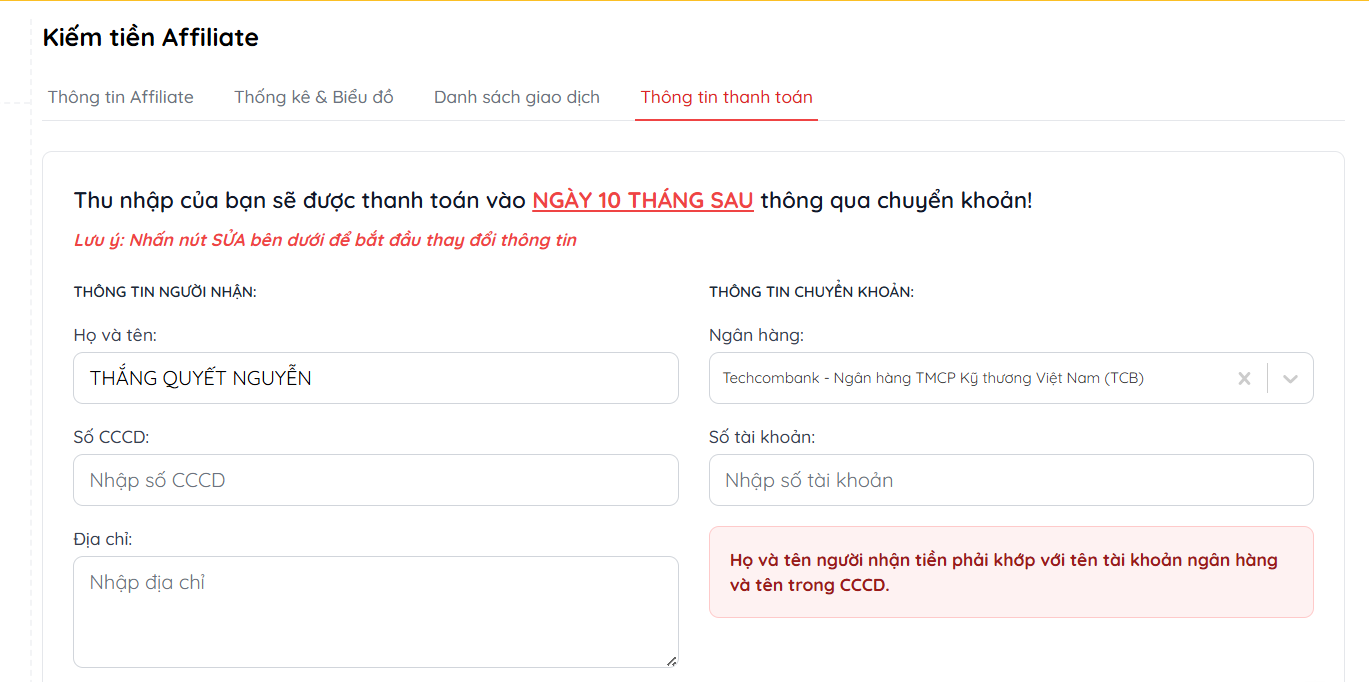Screen dimensions: 1369x682
Task: Clear the selected Techcombank bank with X icon
Action: (x=1244, y=379)
